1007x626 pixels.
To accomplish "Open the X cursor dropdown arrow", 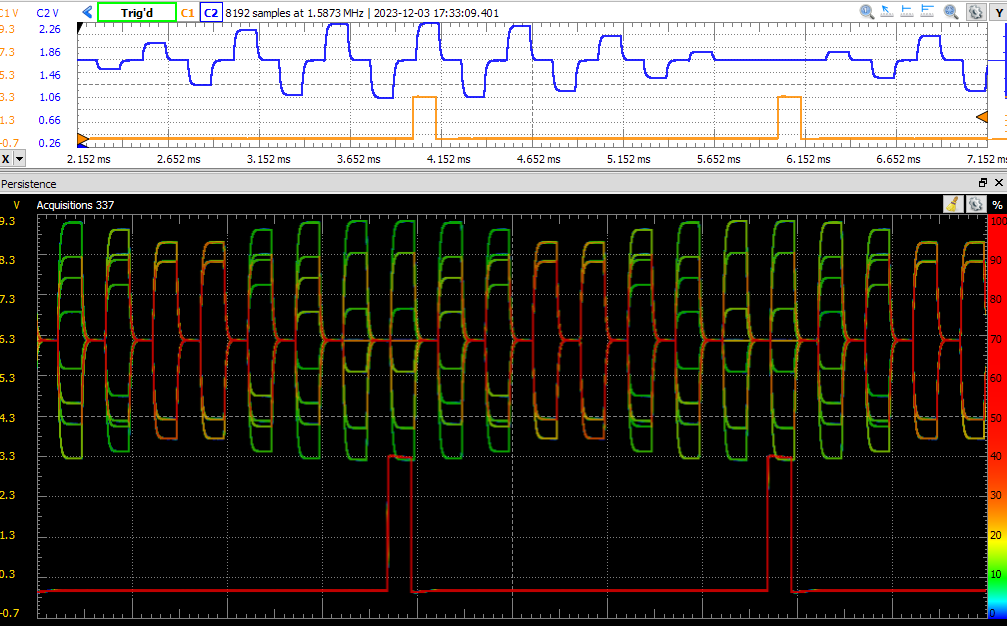I will [x=19, y=159].
